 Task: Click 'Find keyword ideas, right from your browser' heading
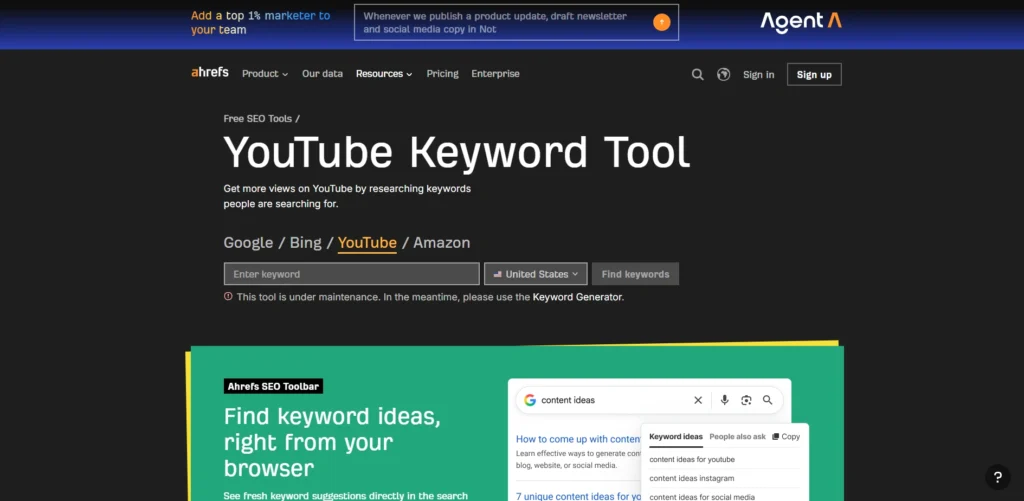coord(332,442)
